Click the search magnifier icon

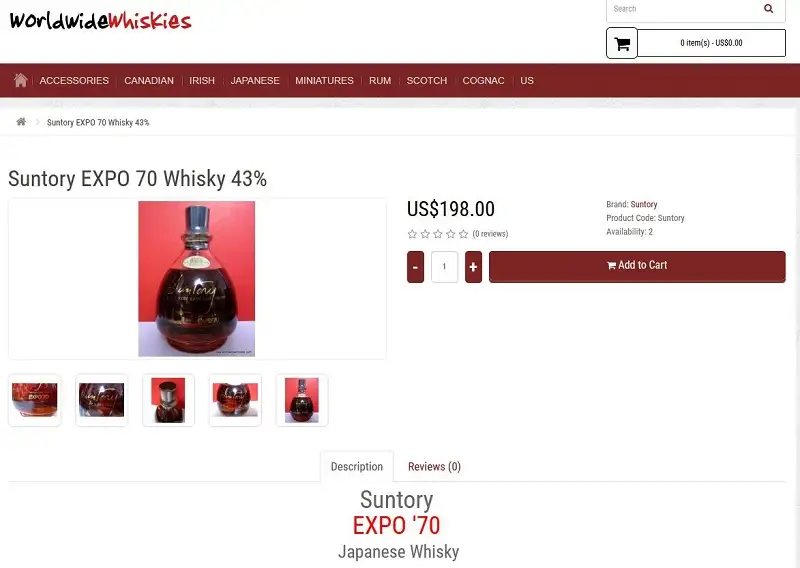pyautogui.click(x=768, y=9)
